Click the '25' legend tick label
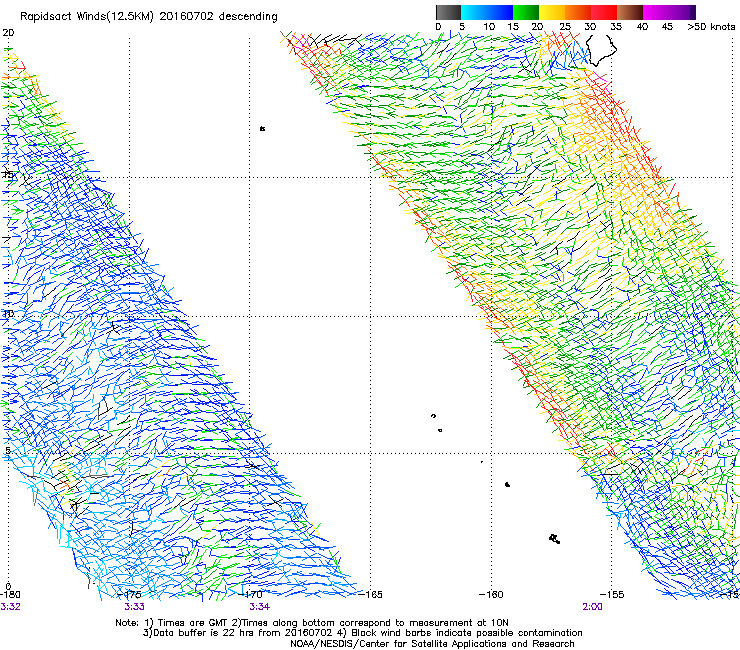This screenshot has width=740, height=650. coord(565,27)
